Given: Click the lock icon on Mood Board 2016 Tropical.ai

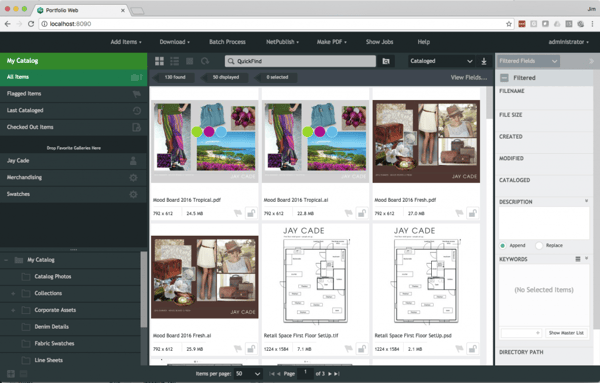Looking at the screenshot, I should [x=362, y=213].
